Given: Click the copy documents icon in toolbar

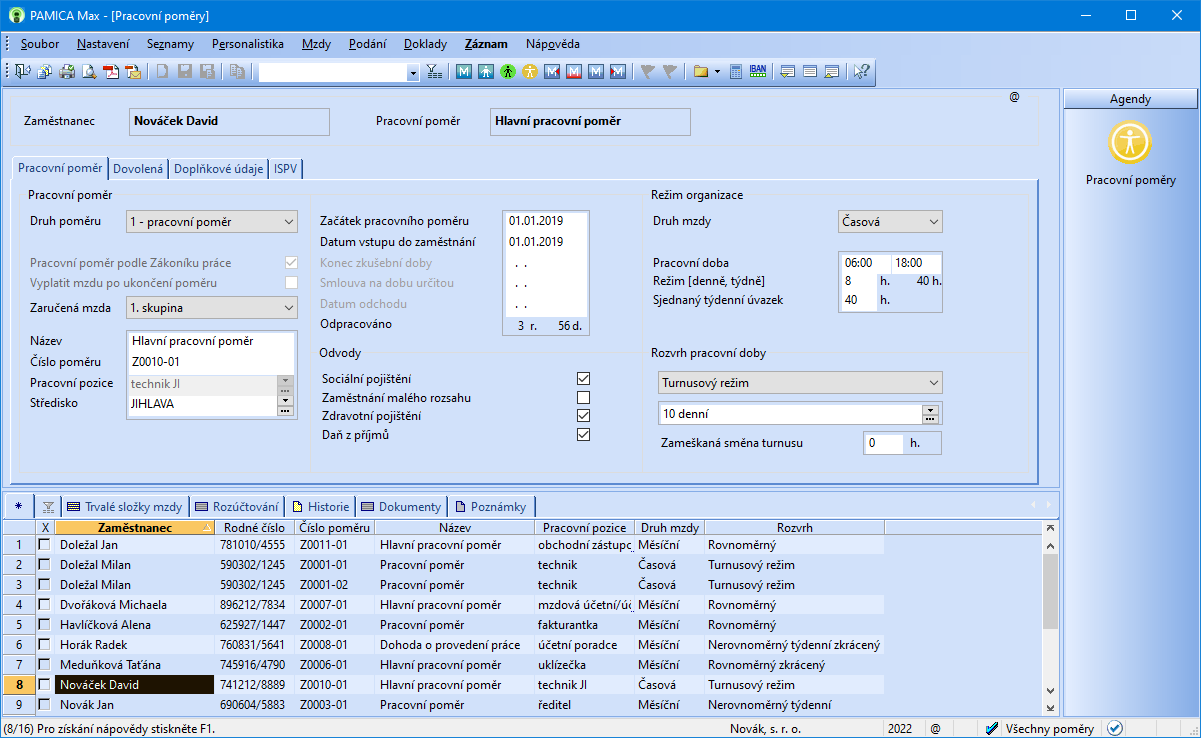Looking at the screenshot, I should point(237,72).
